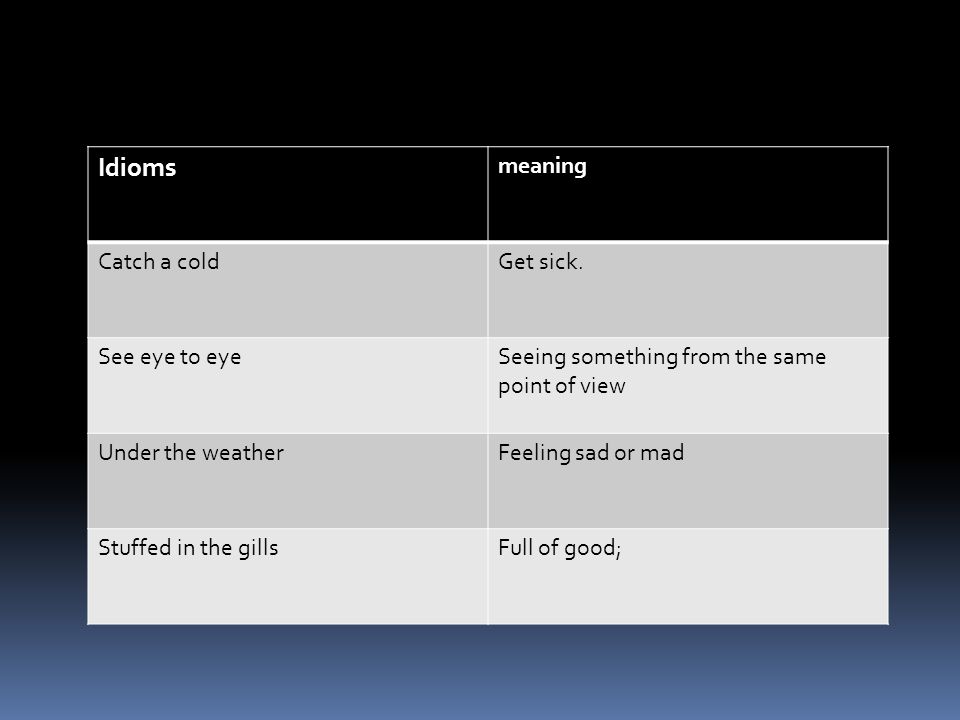Image resolution: width=960 pixels, height=720 pixels.
Task: Select the Get sick cell
Action: pyautogui.click(x=688, y=290)
